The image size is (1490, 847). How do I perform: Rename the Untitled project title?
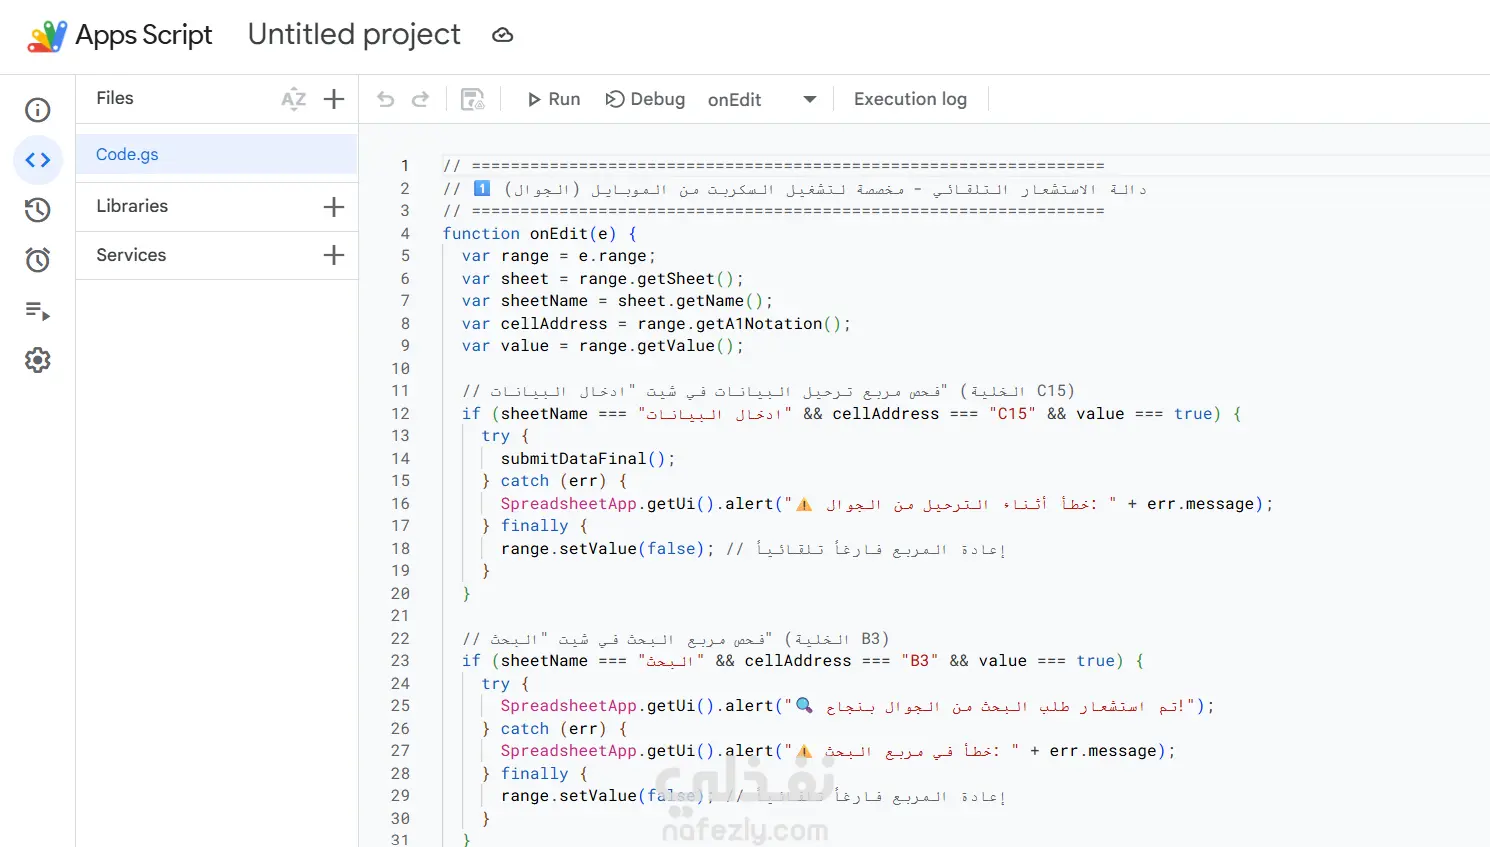click(x=354, y=35)
